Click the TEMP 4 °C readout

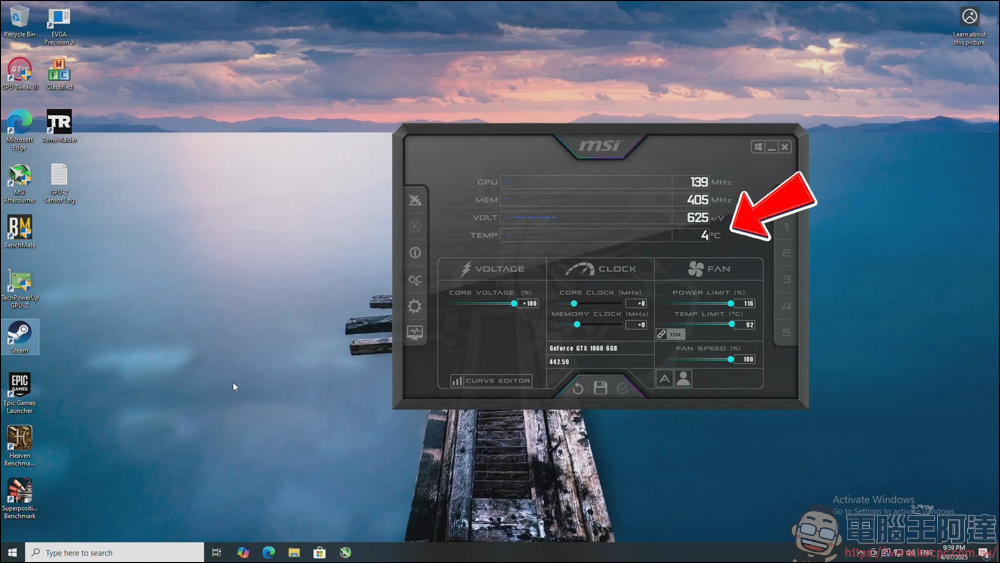pos(705,235)
